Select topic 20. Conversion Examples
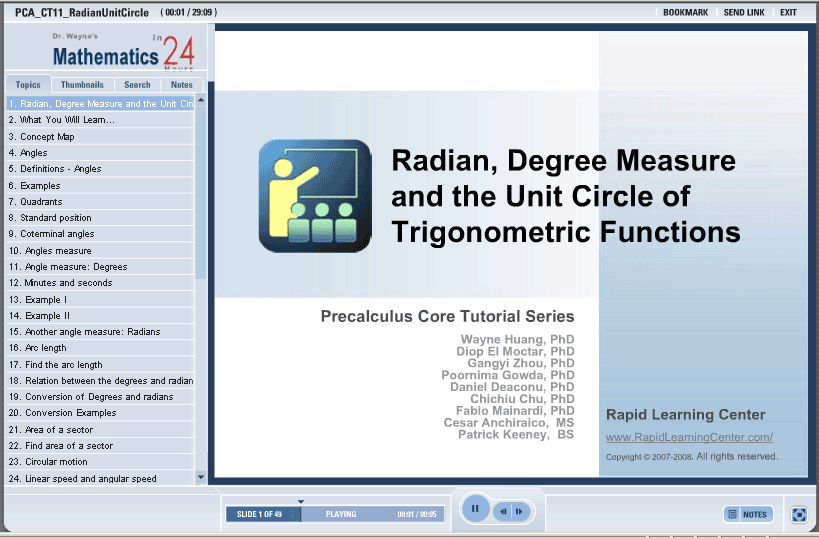Viewport: 819px width, 538px height. coord(100,413)
